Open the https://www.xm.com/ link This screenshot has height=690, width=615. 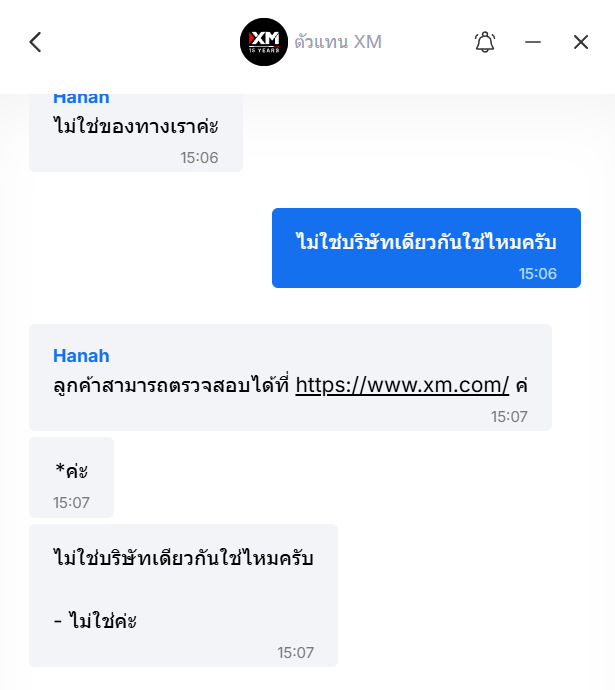[402, 385]
